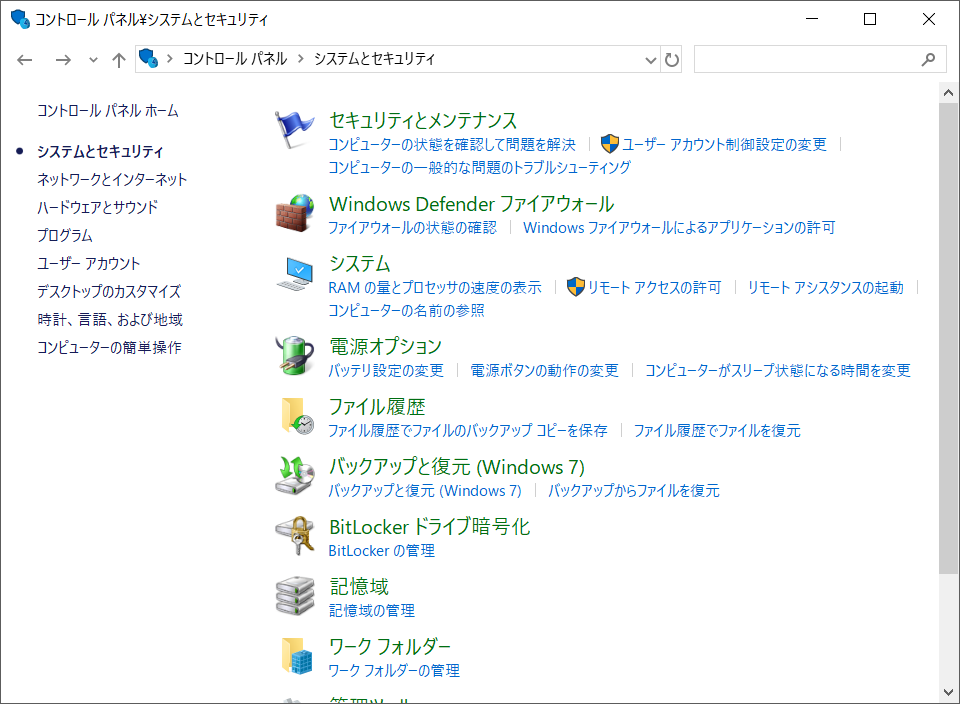Click BitLocker の管理

pyautogui.click(x=382, y=550)
